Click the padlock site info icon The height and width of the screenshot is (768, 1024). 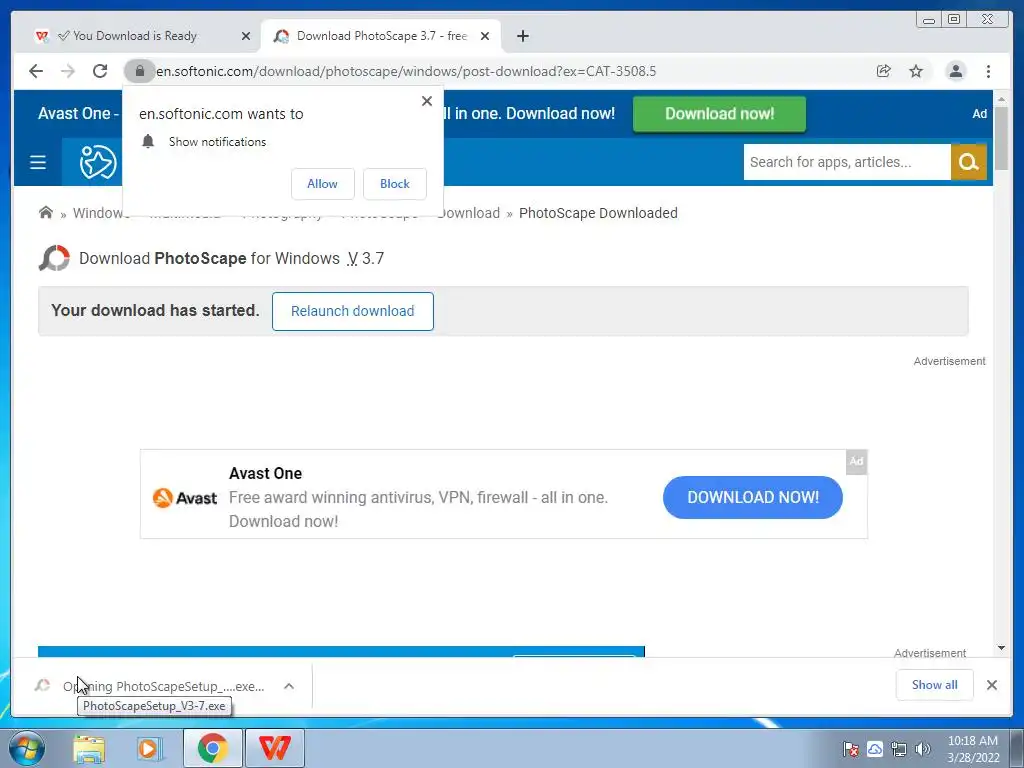pyautogui.click(x=139, y=71)
